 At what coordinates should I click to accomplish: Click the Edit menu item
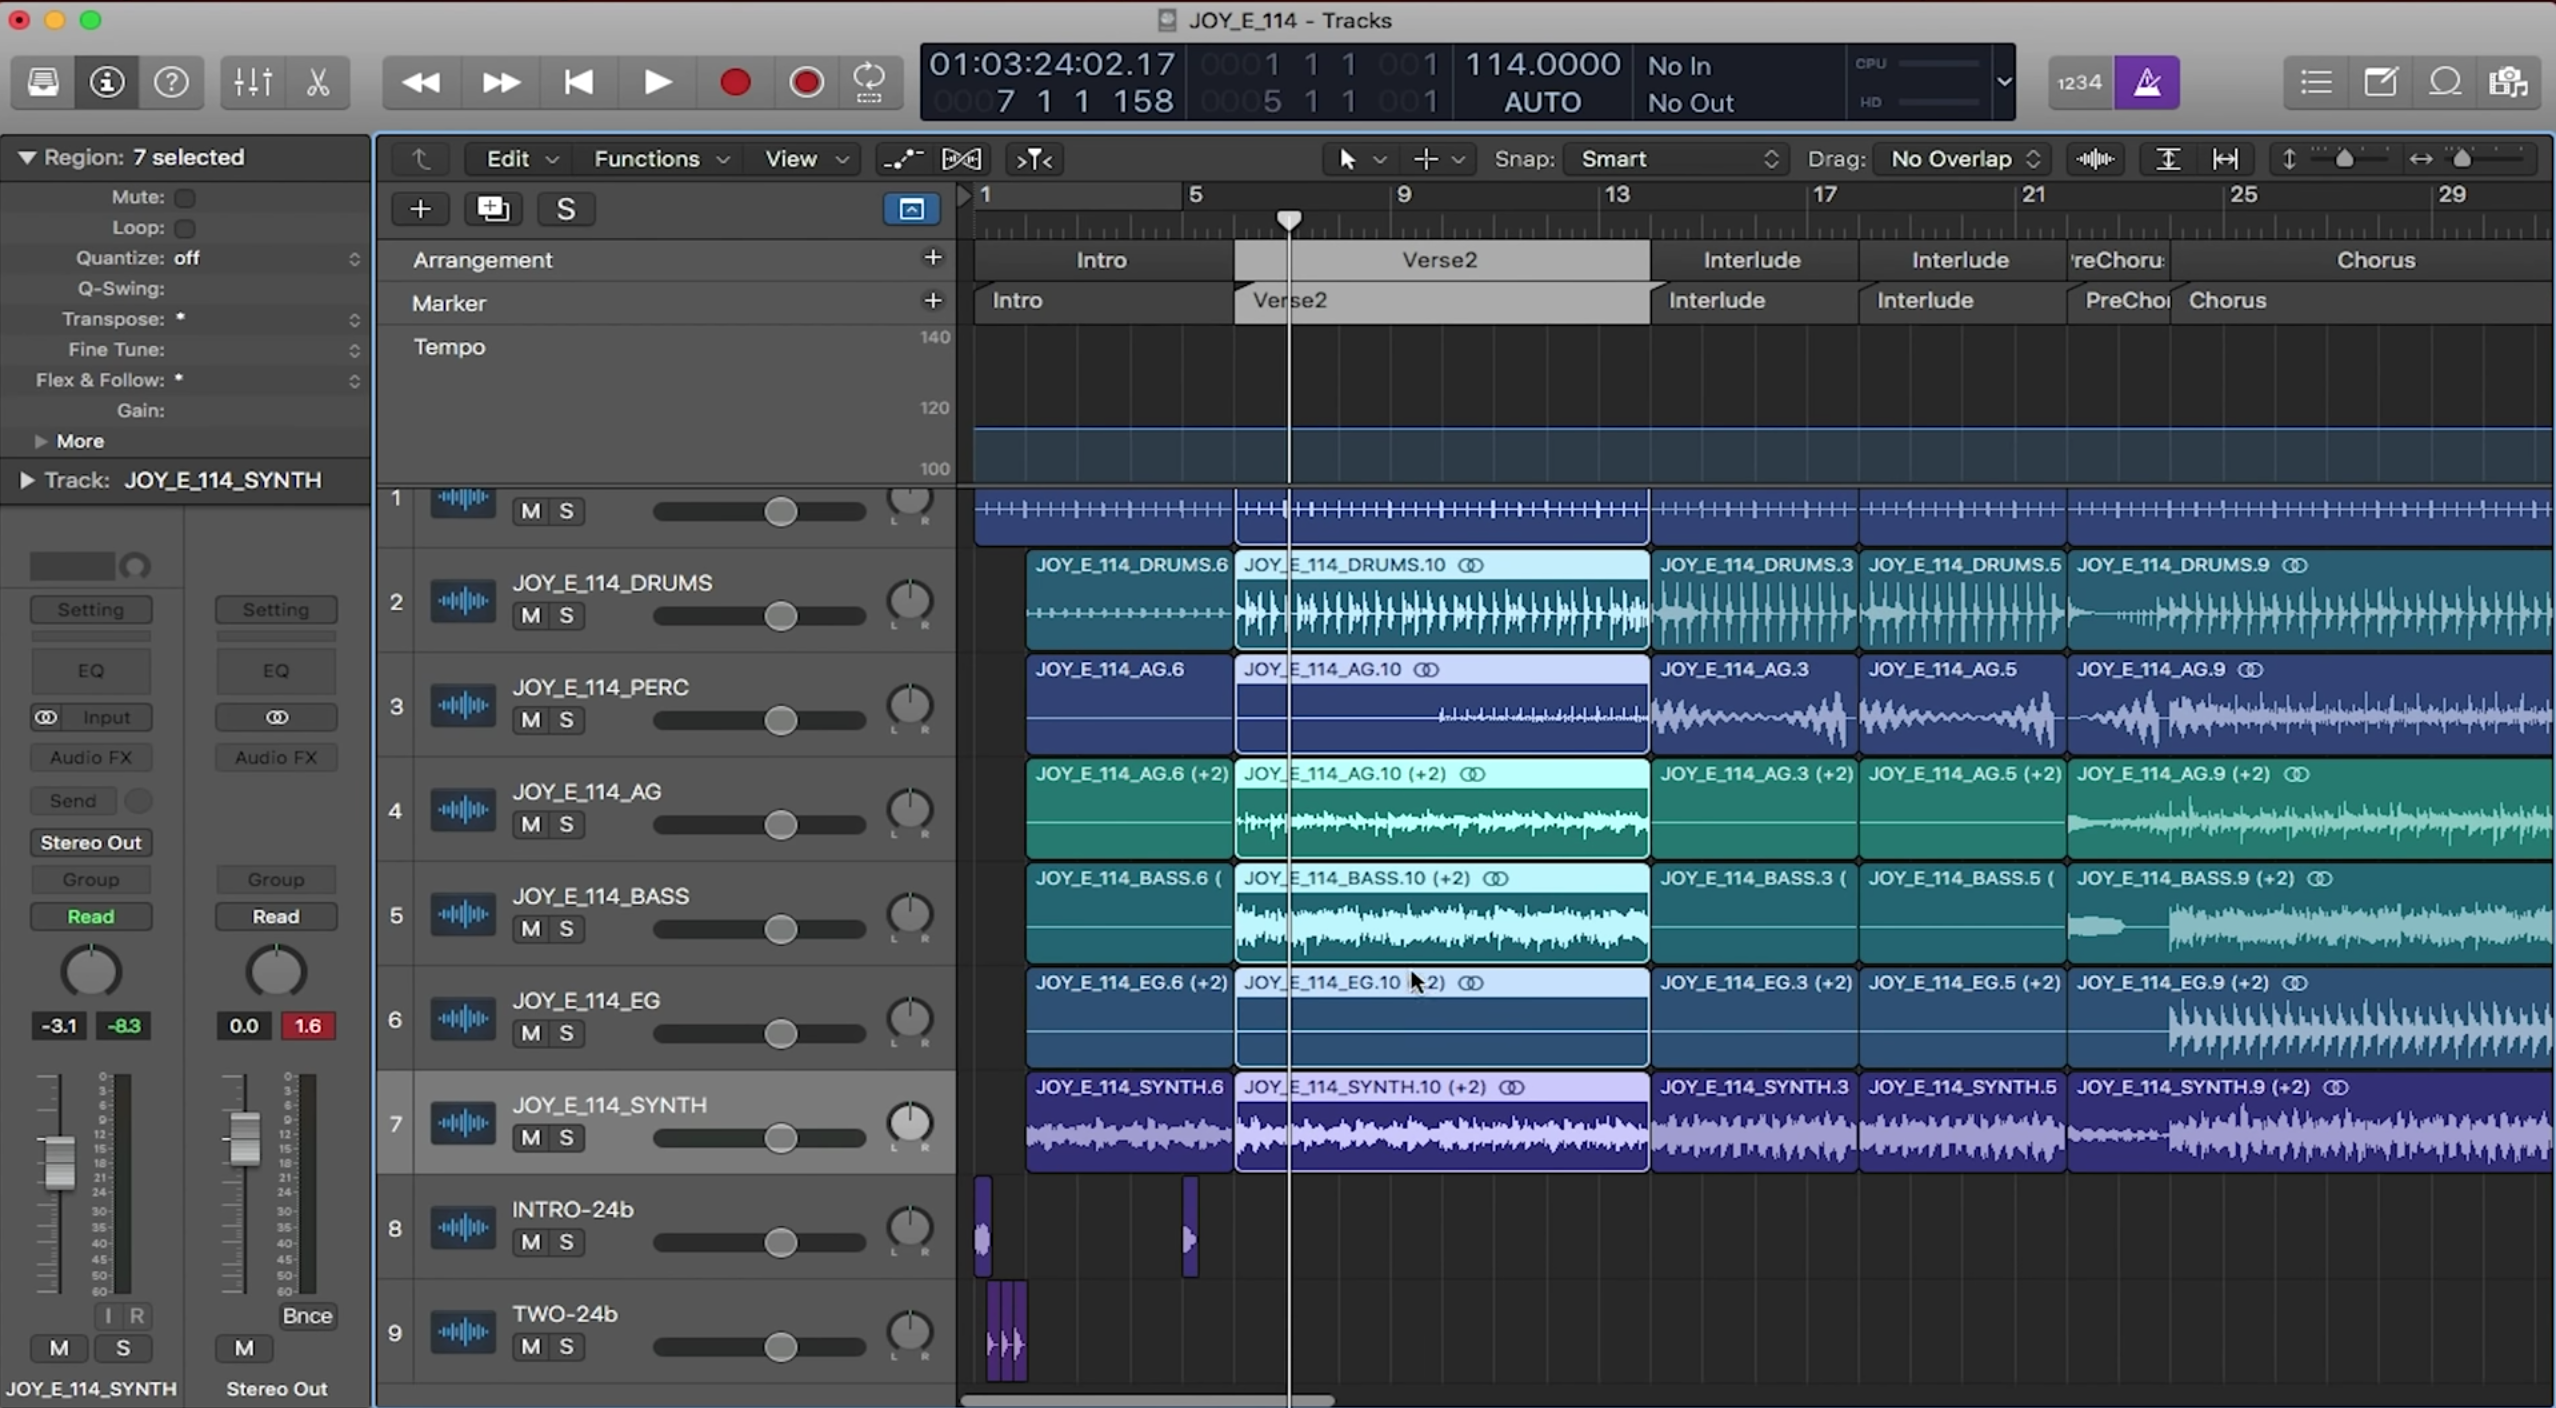[508, 158]
